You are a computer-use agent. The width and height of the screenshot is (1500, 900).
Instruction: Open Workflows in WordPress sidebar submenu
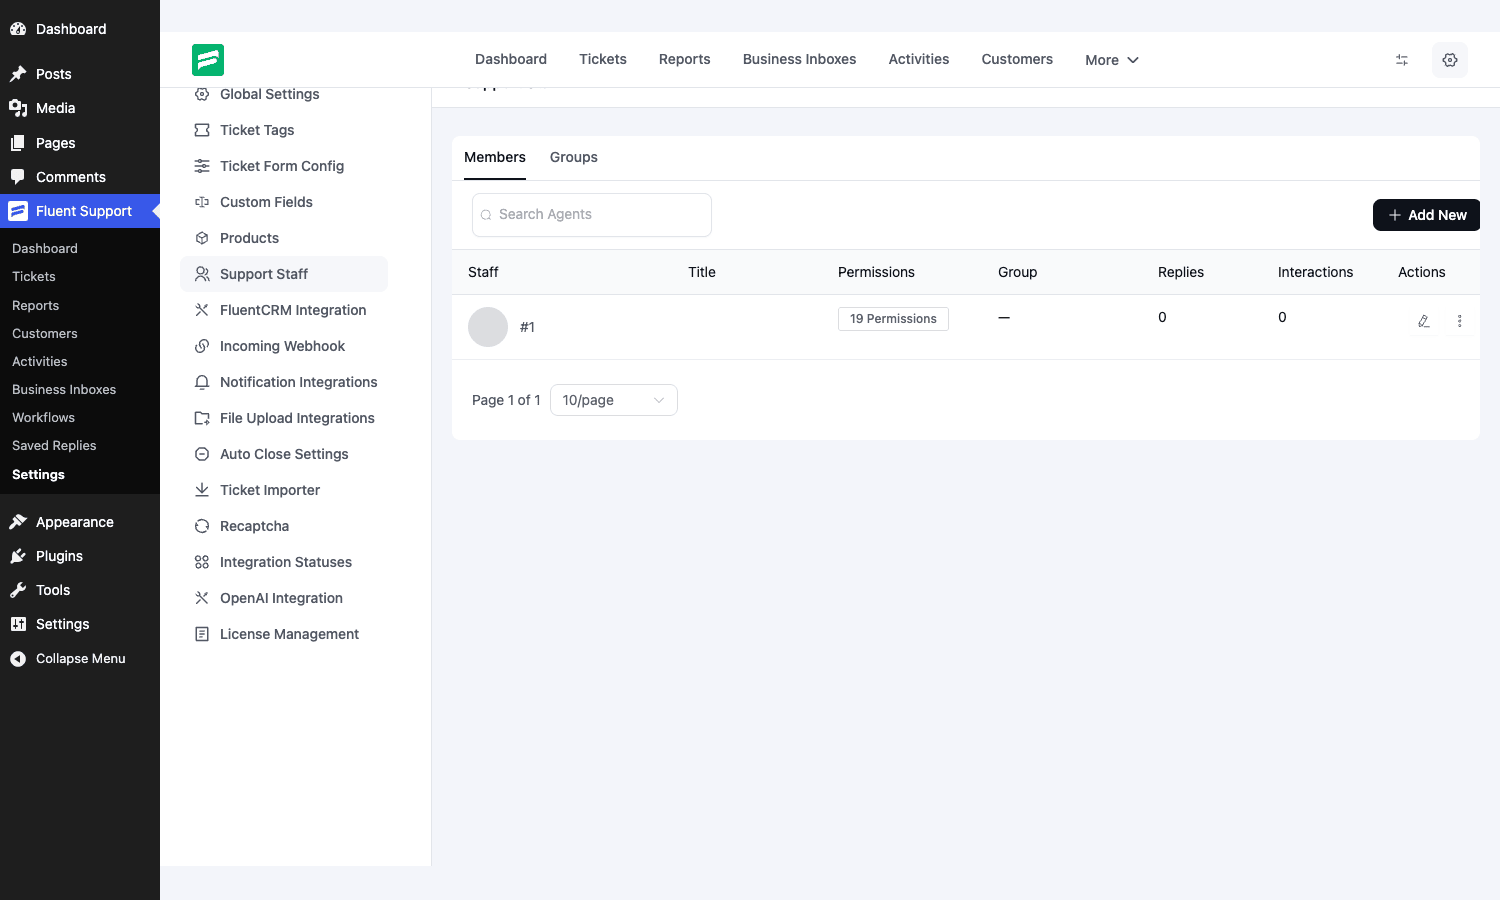click(x=43, y=418)
